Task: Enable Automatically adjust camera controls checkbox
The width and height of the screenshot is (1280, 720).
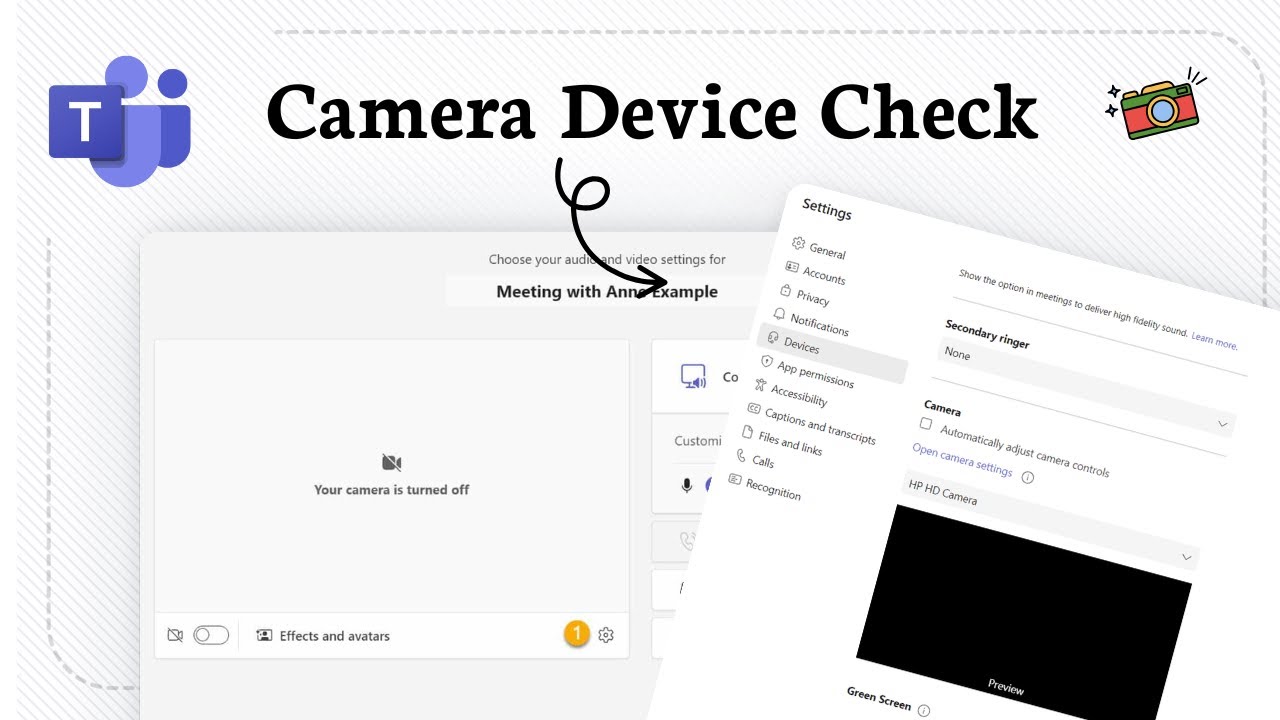Action: pos(926,424)
